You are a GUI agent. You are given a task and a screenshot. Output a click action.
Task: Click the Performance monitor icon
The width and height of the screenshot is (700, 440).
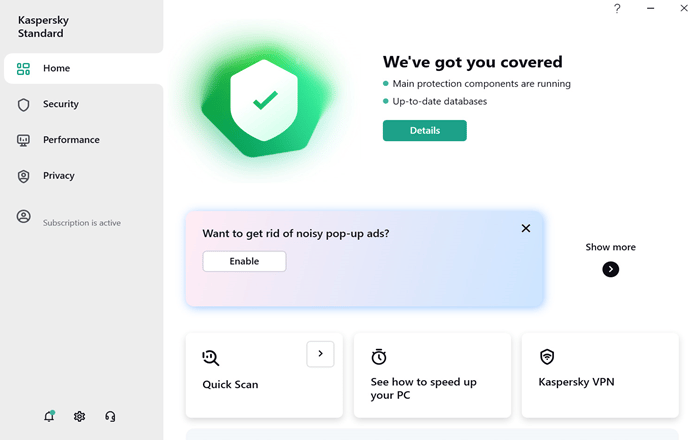pos(23,141)
